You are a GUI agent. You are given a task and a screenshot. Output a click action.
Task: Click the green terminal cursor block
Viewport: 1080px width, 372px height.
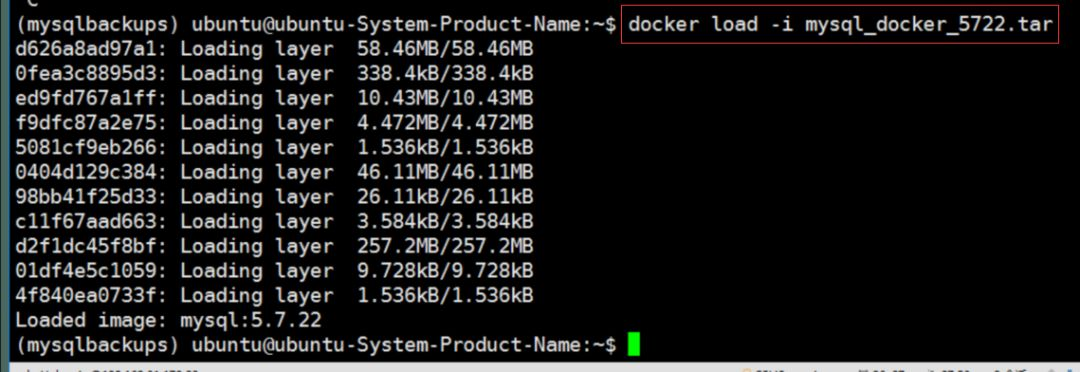pyautogui.click(x=634, y=344)
